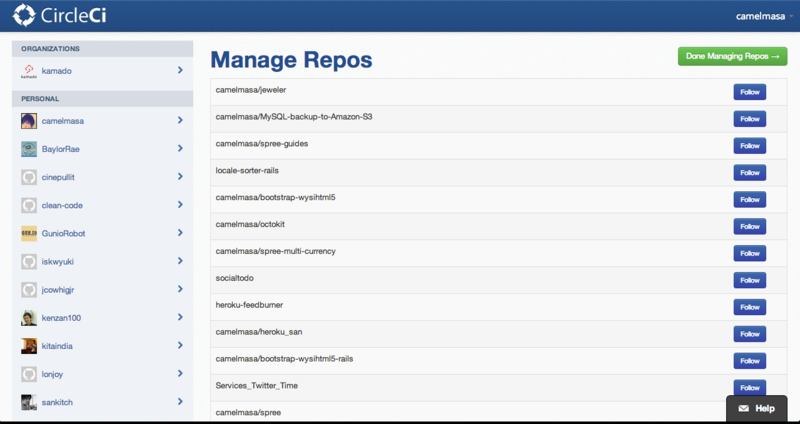
Task: Click camelmasa avatar in the sidebar
Action: pyautogui.click(x=29, y=121)
